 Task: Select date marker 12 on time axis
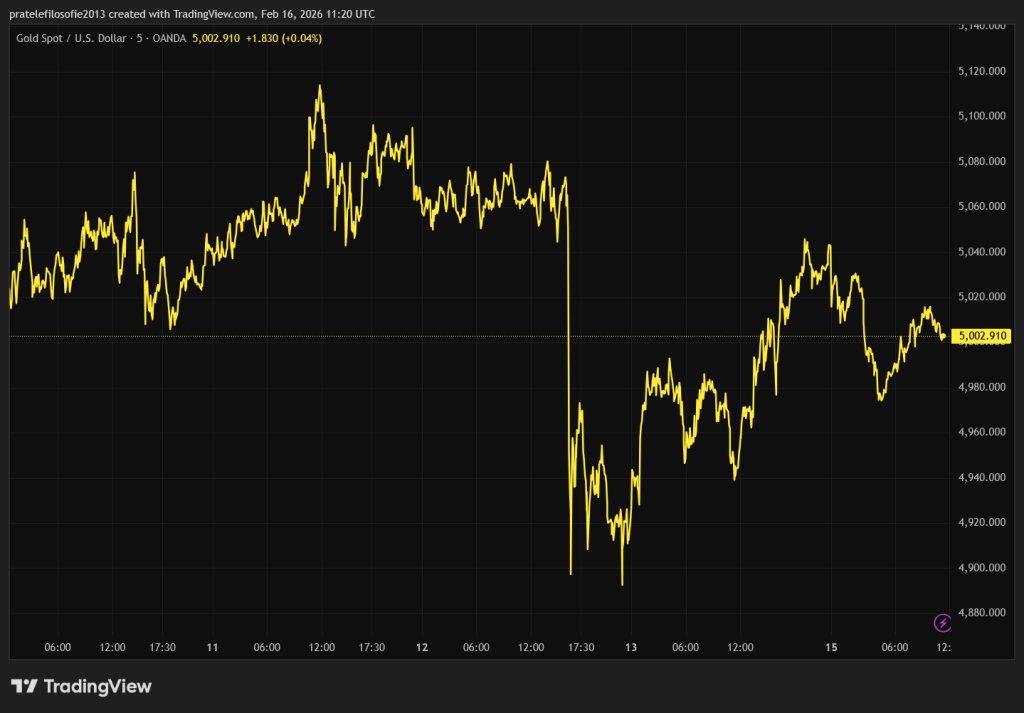point(422,648)
